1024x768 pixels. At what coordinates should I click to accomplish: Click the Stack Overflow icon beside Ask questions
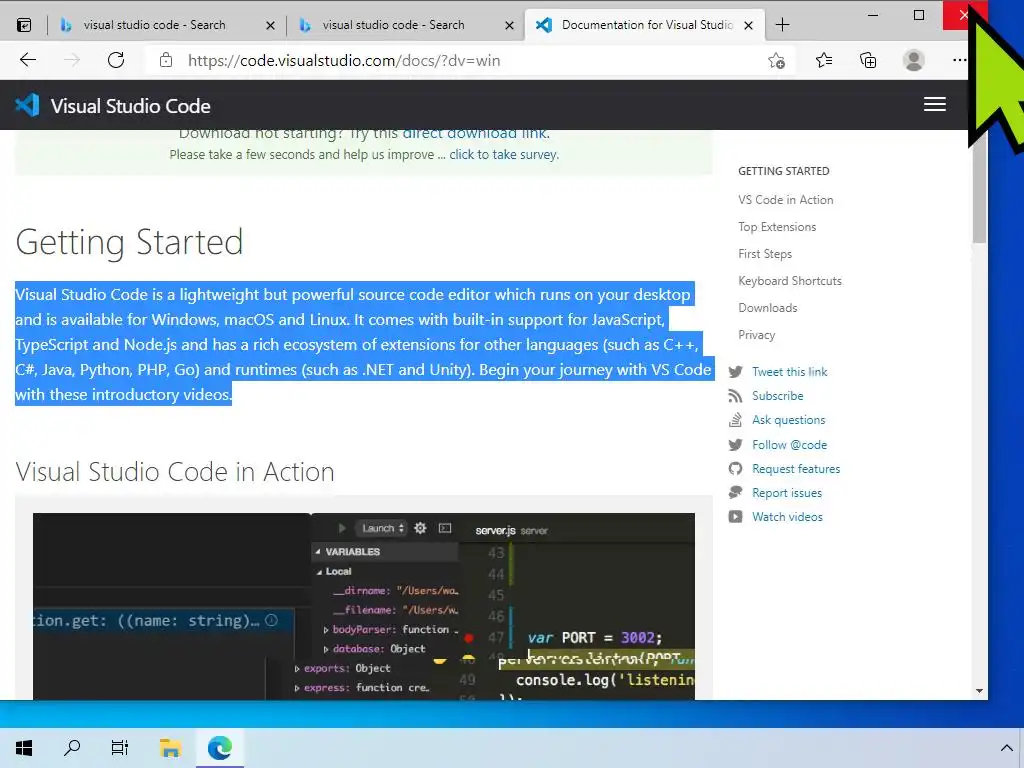(x=735, y=420)
